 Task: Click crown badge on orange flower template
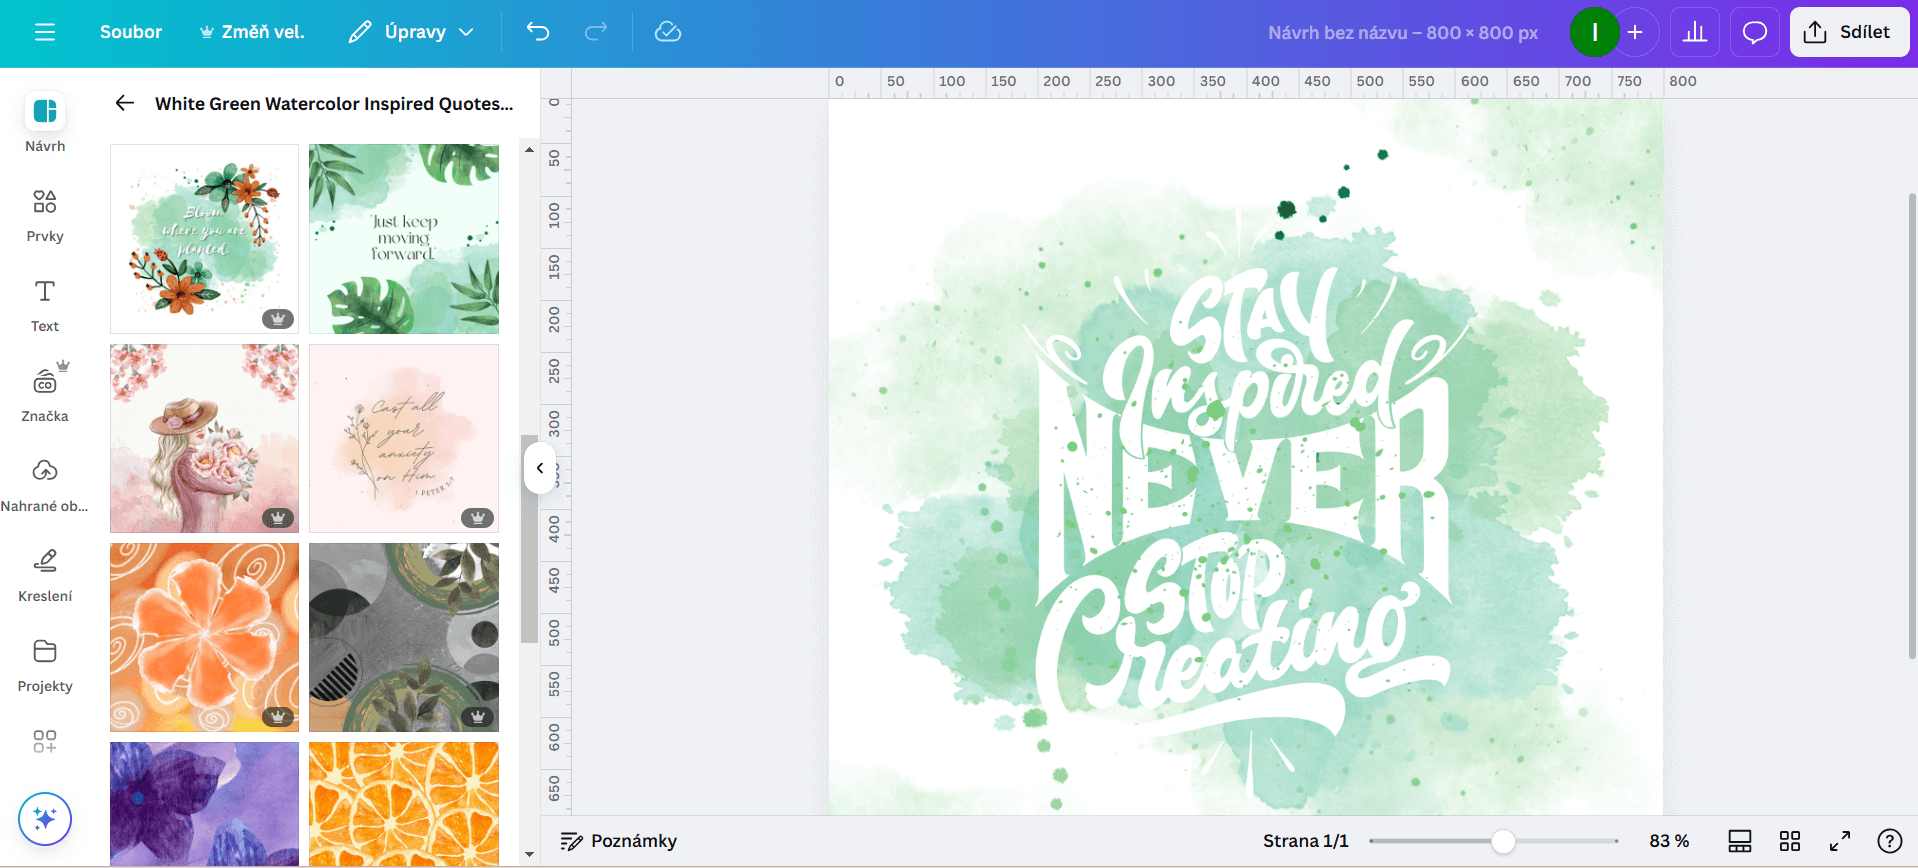point(278,717)
